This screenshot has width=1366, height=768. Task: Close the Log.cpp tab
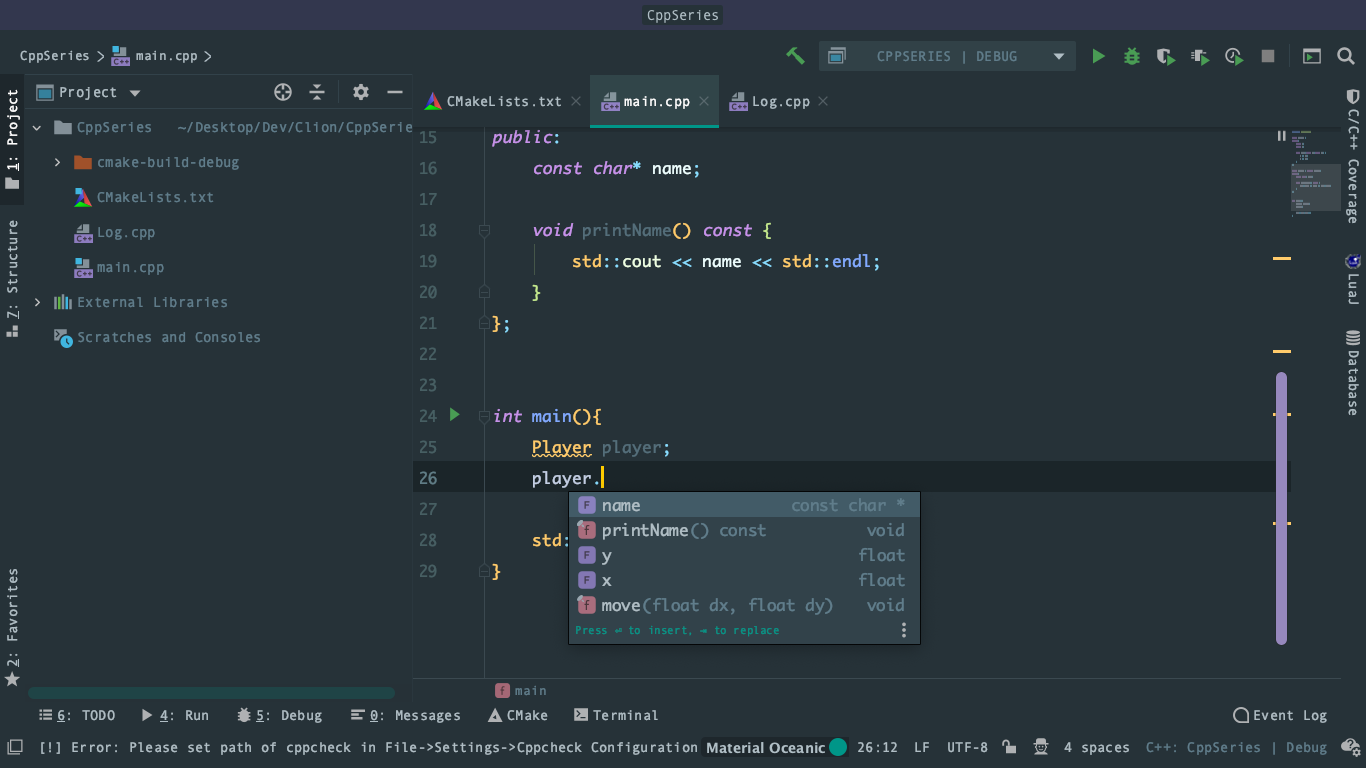[x=823, y=101]
